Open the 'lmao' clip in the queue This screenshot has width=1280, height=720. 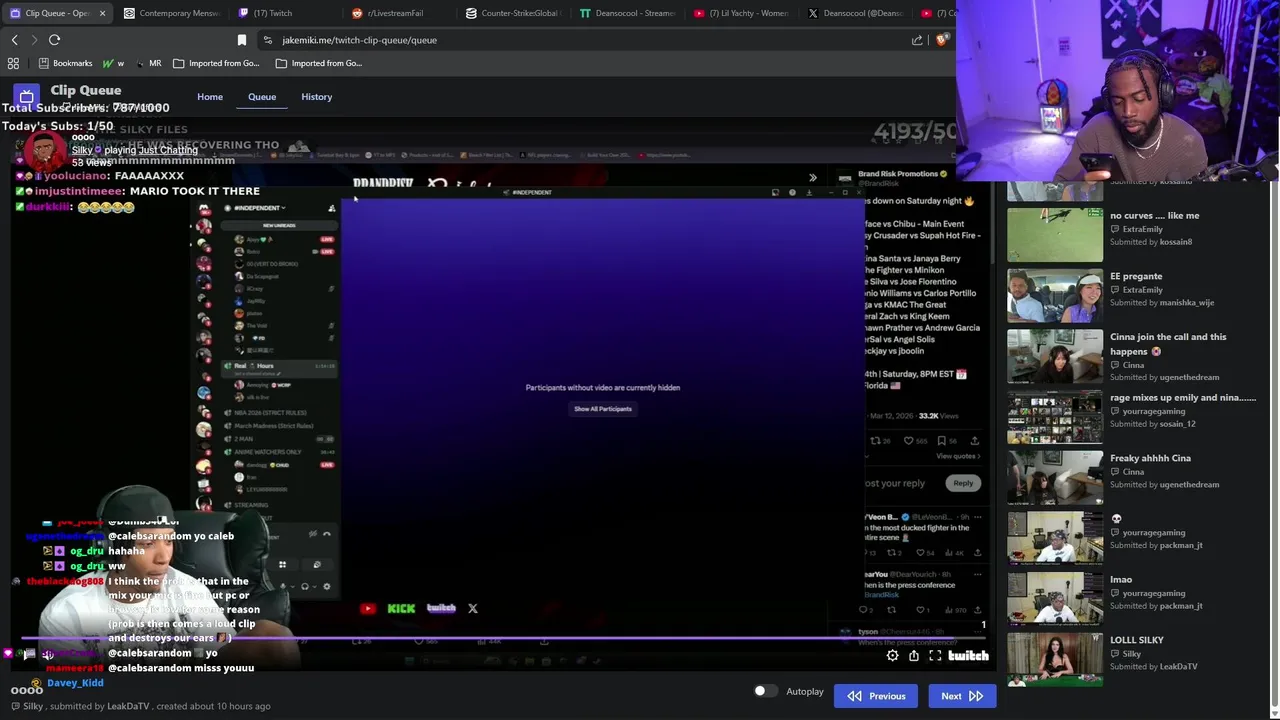(1055, 599)
